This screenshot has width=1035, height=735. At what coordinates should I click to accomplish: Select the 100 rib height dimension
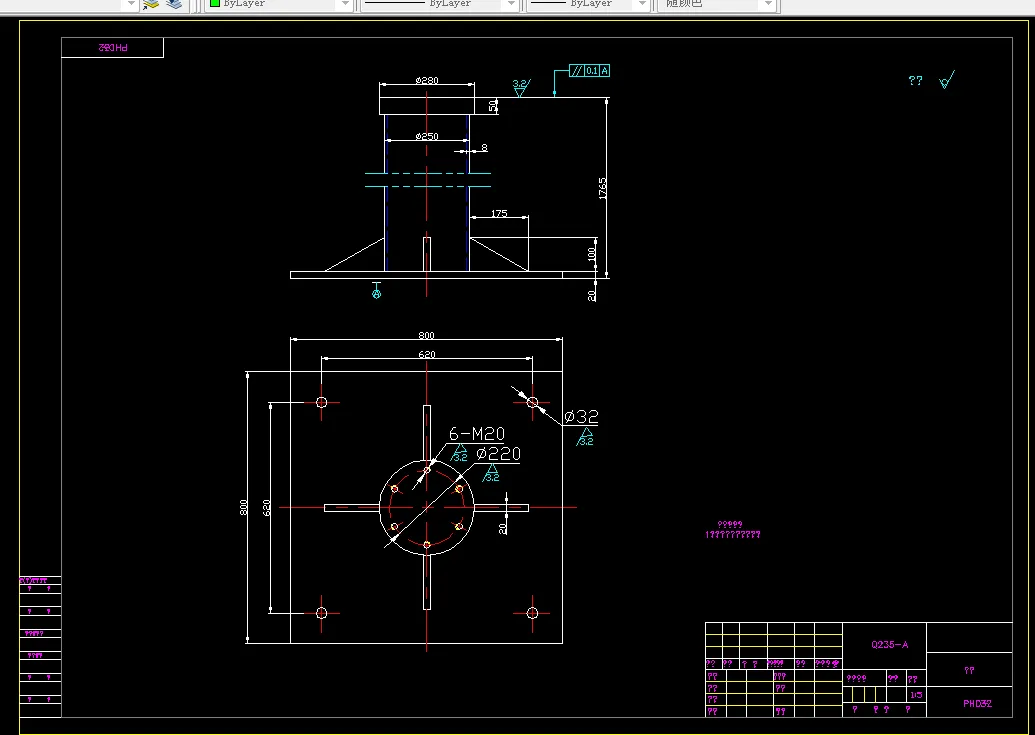pyautogui.click(x=592, y=254)
